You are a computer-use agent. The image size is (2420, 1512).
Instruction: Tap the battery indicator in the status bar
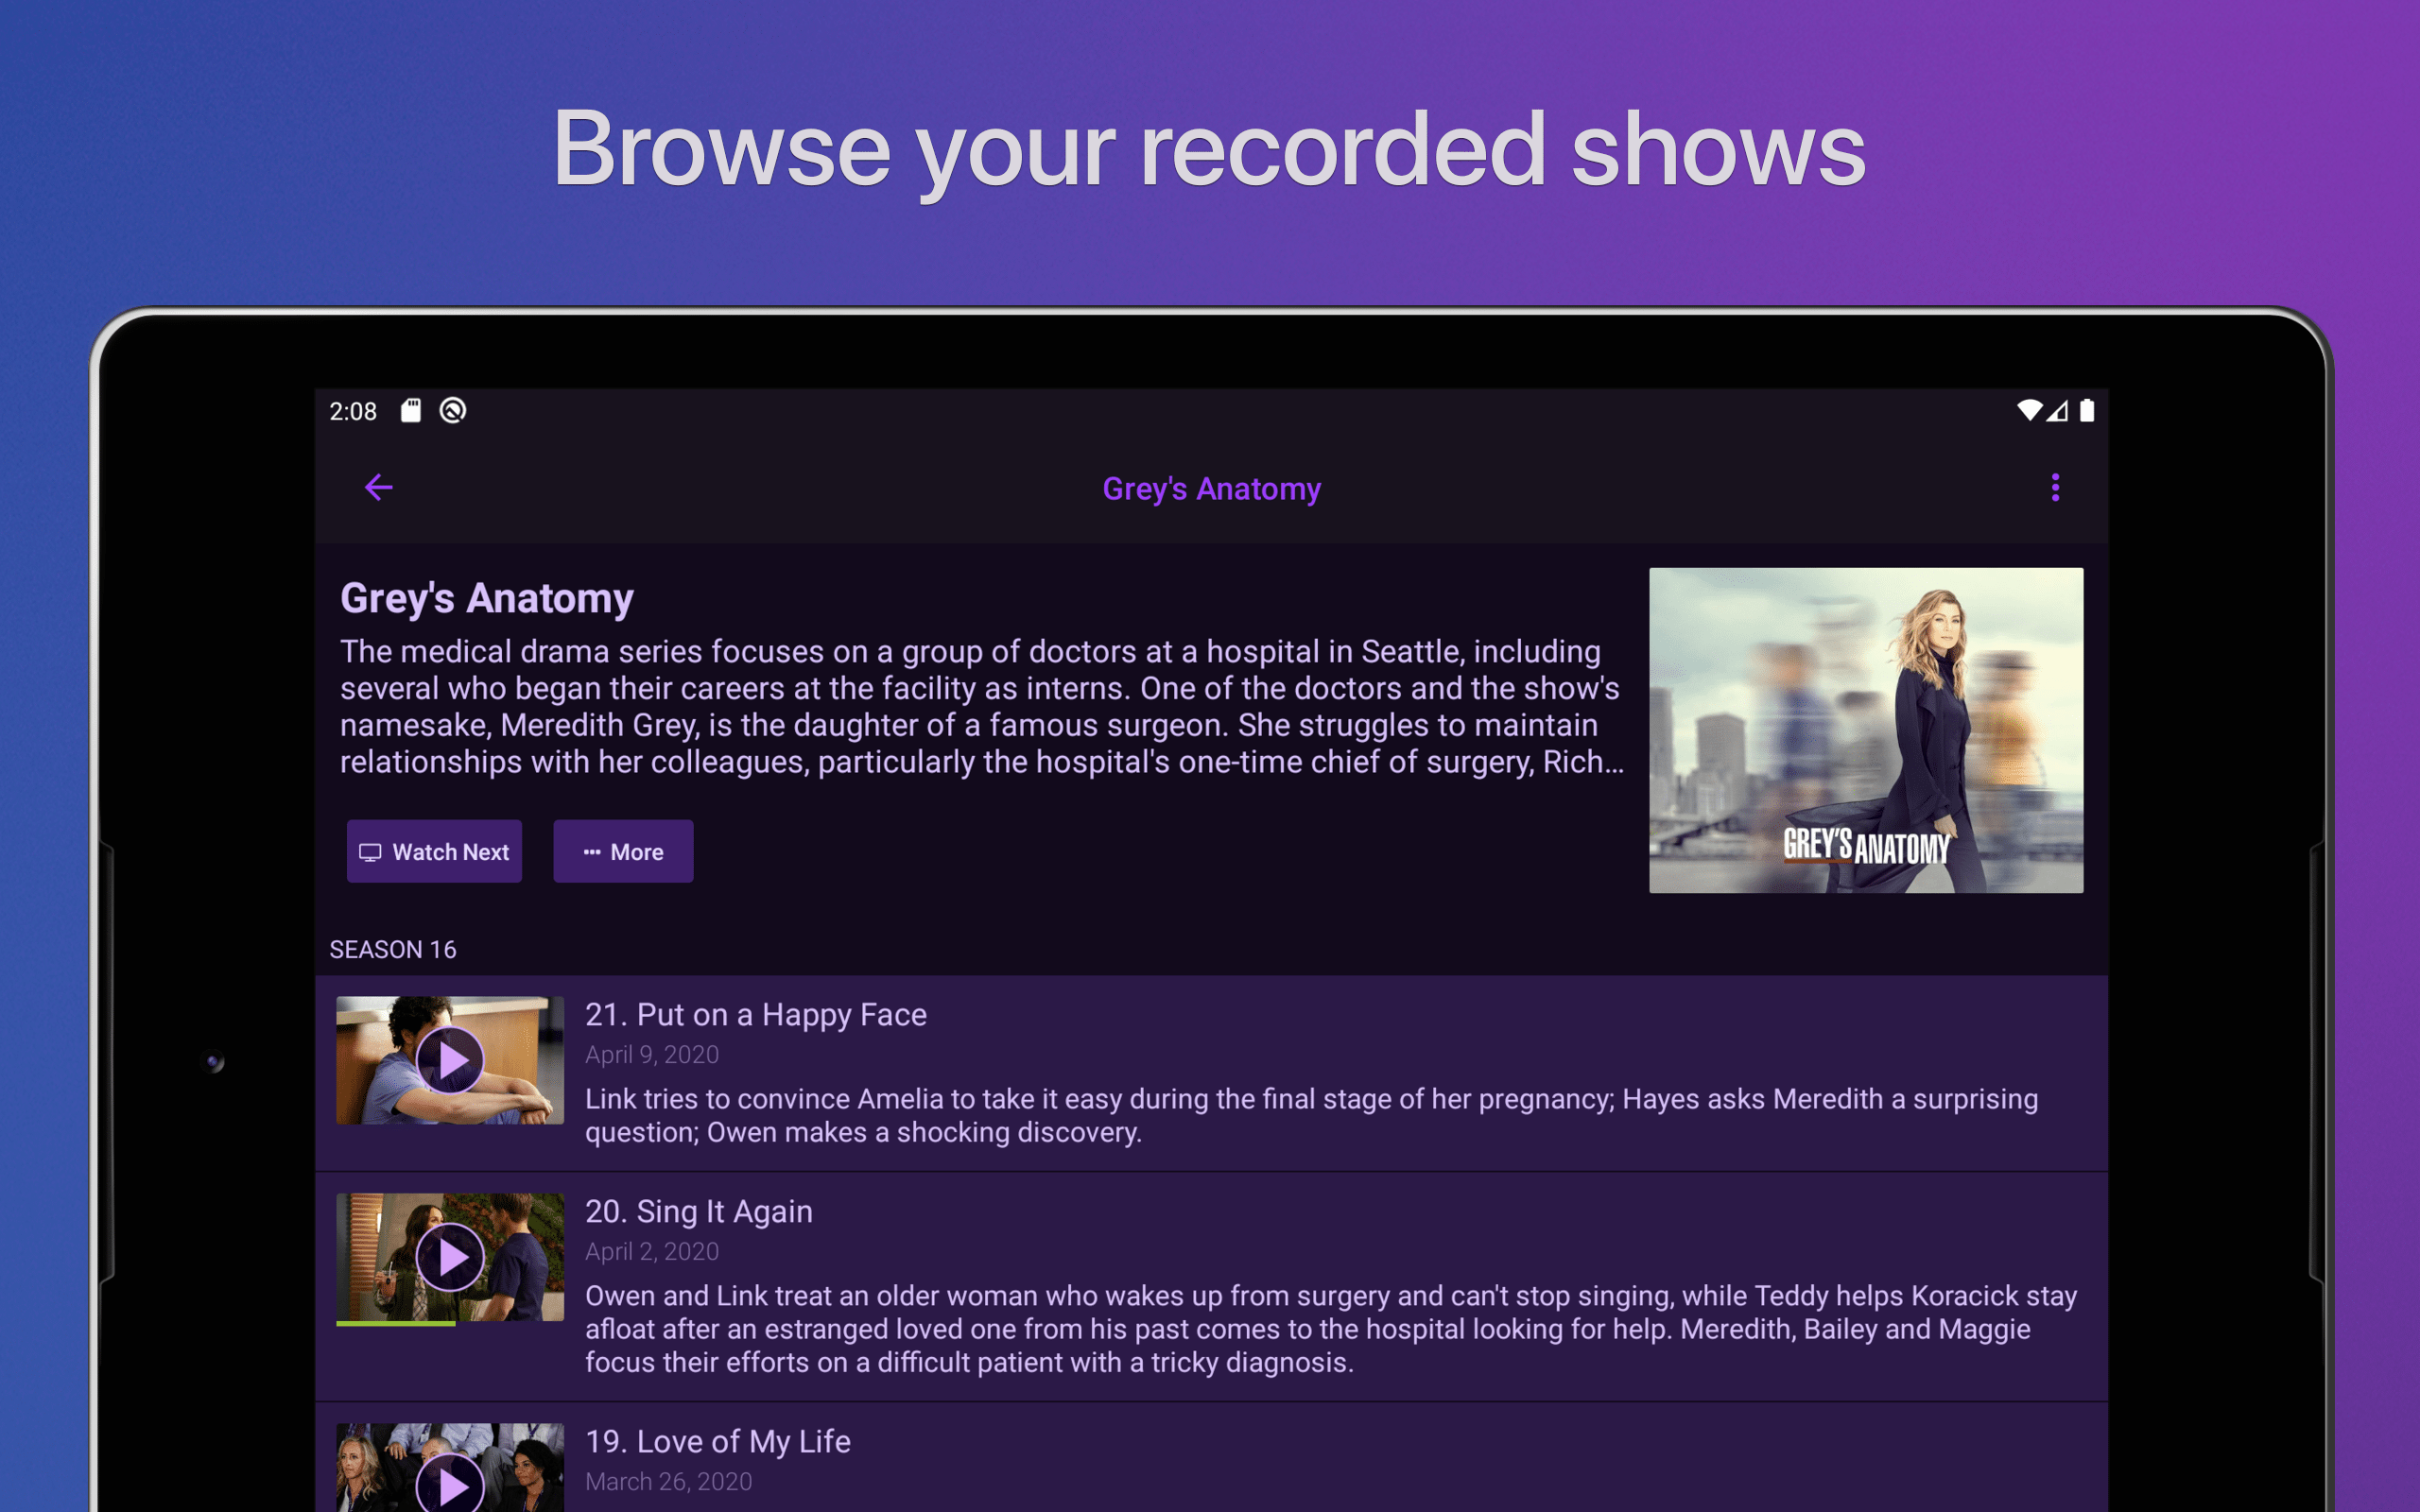pyautogui.click(x=2087, y=410)
